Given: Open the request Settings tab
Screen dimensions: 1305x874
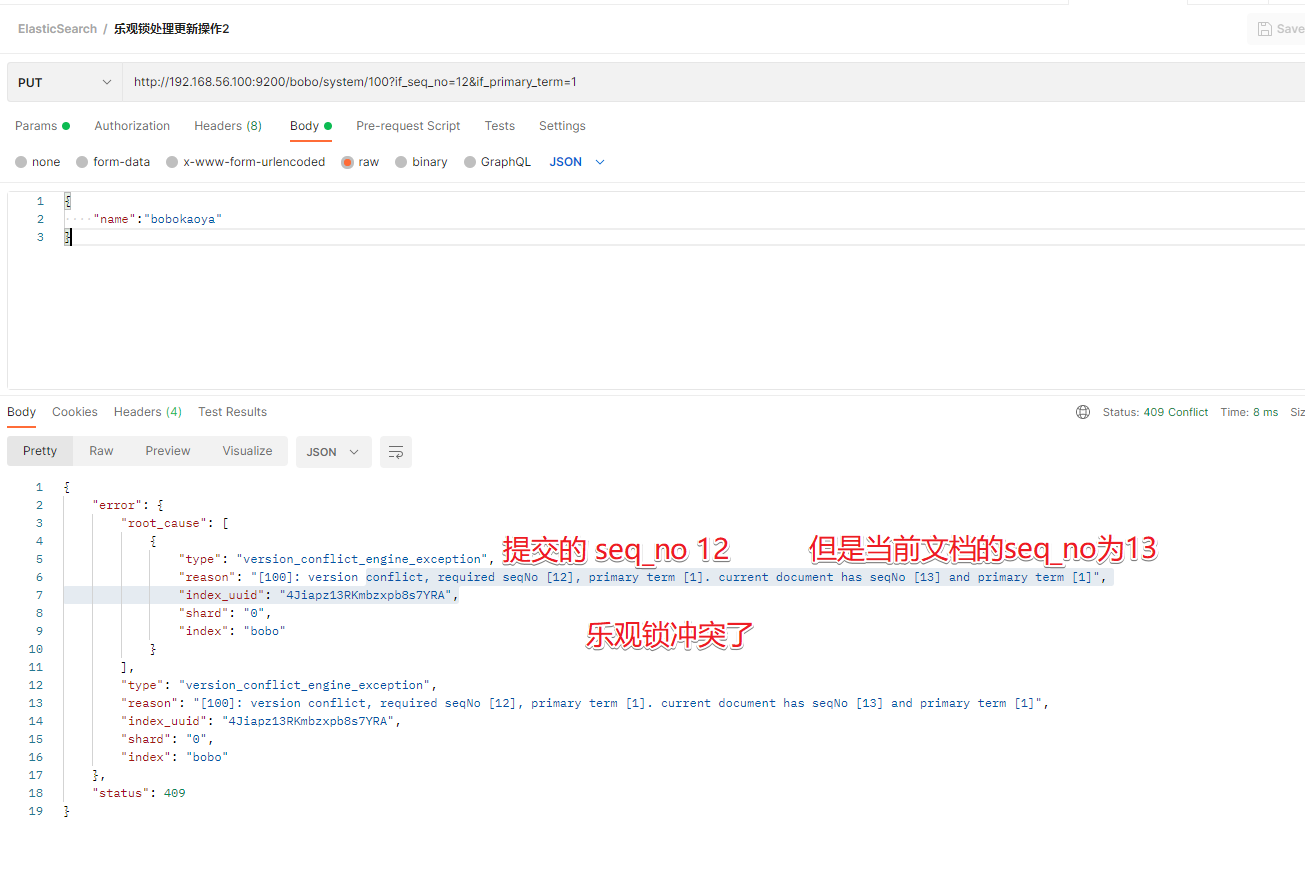Looking at the screenshot, I should [x=562, y=126].
